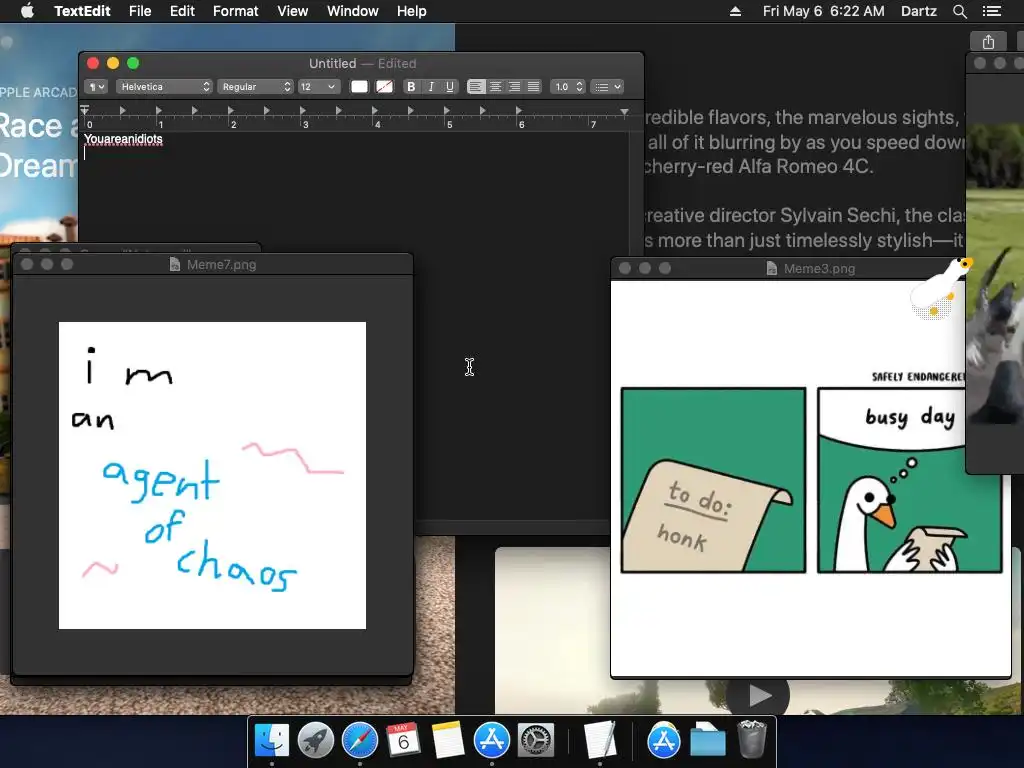Viewport: 1024px width, 768px height.
Task: Click the text background color swatch
Action: pyautogui.click(x=385, y=87)
